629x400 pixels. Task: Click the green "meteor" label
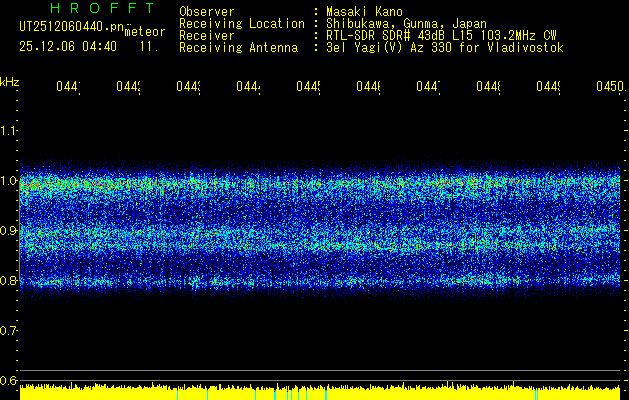[x=145, y=32]
